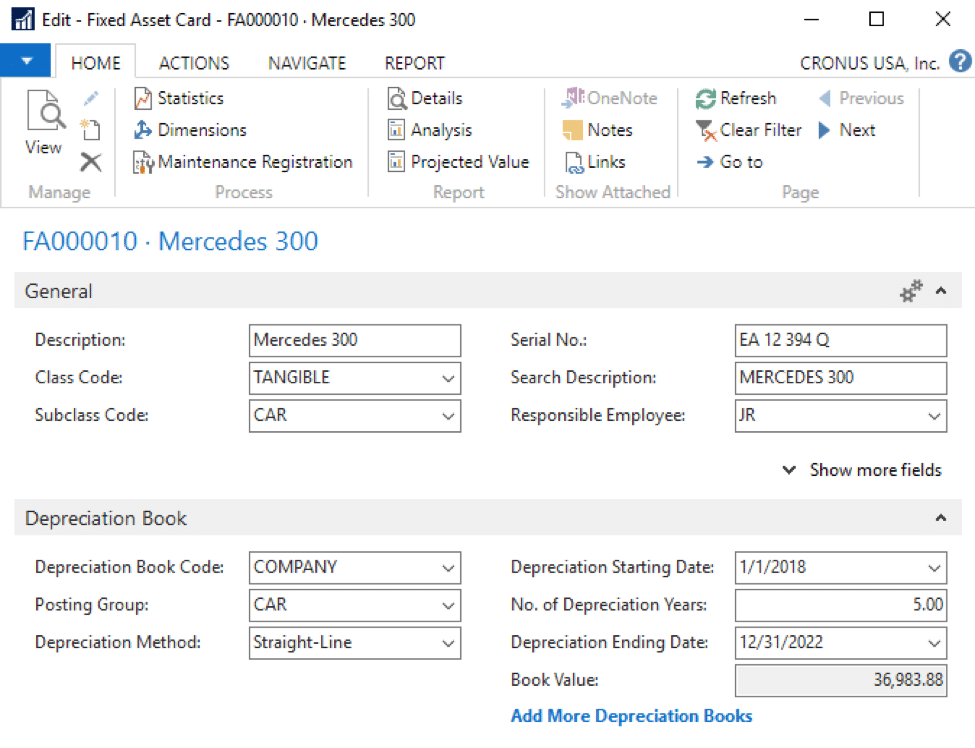The image size is (975, 748).
Task: Open the Responsible Employee dropdown
Action: (x=934, y=416)
